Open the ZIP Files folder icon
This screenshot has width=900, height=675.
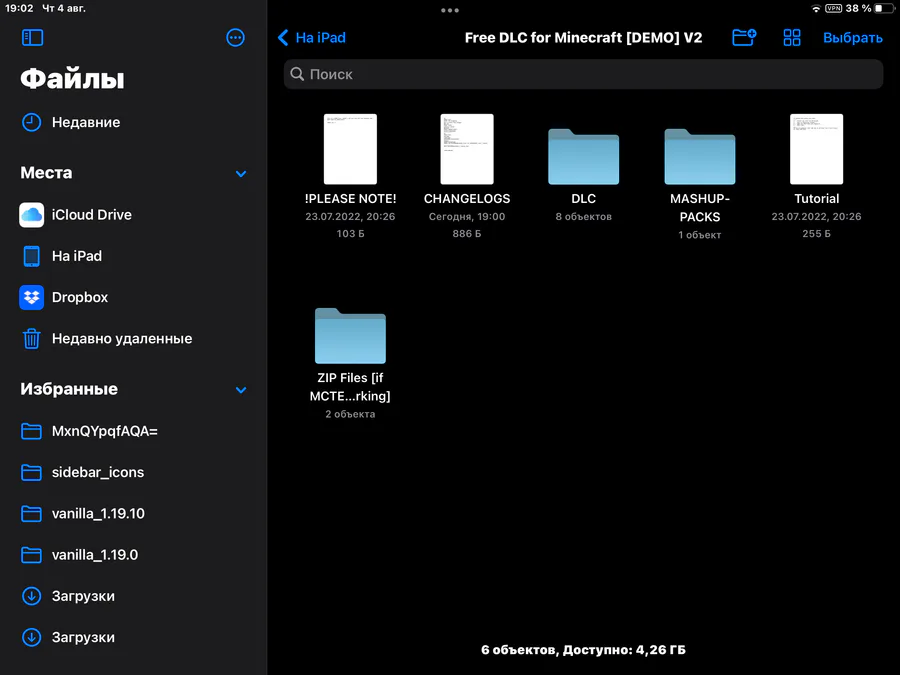tap(350, 336)
